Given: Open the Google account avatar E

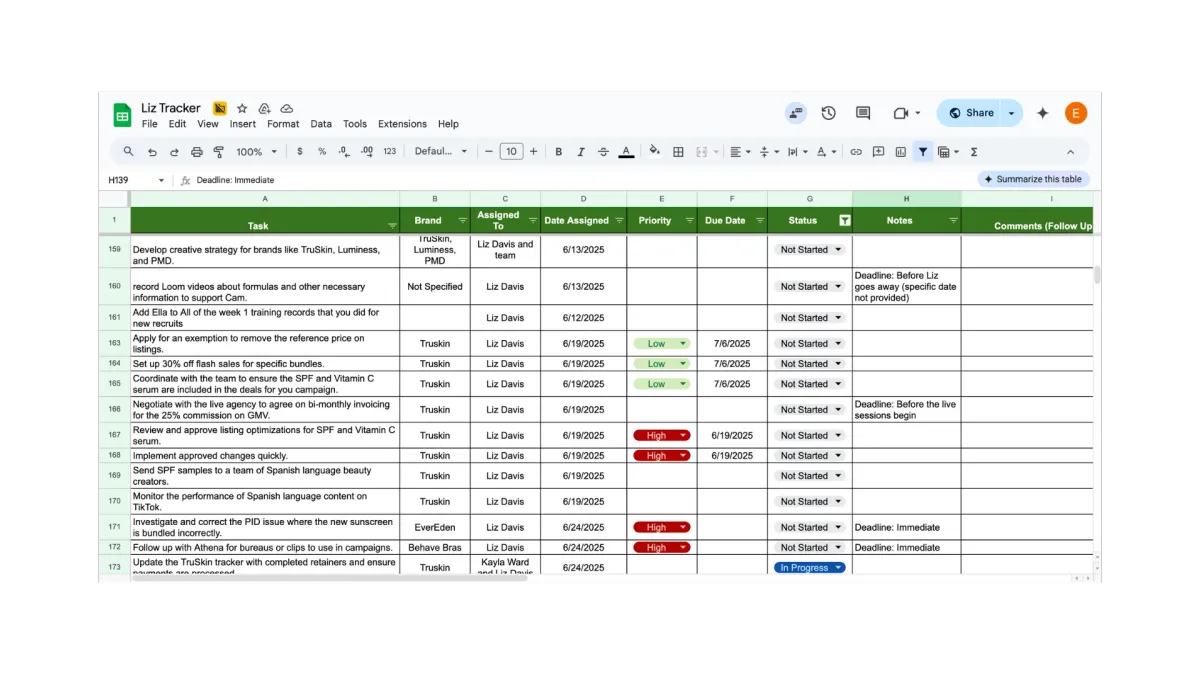Looking at the screenshot, I should coord(1076,113).
